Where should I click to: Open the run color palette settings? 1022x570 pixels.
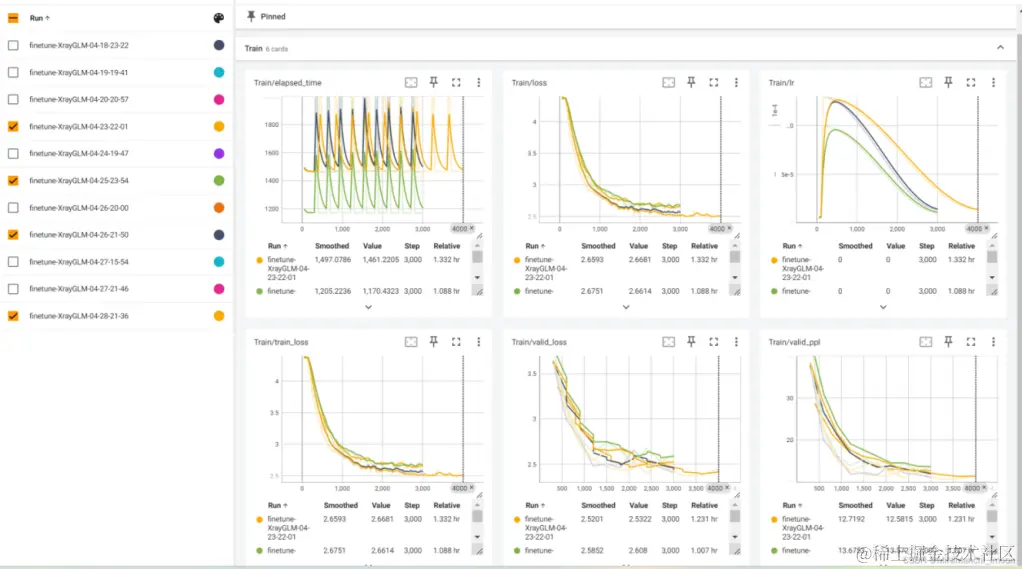pyautogui.click(x=218, y=18)
